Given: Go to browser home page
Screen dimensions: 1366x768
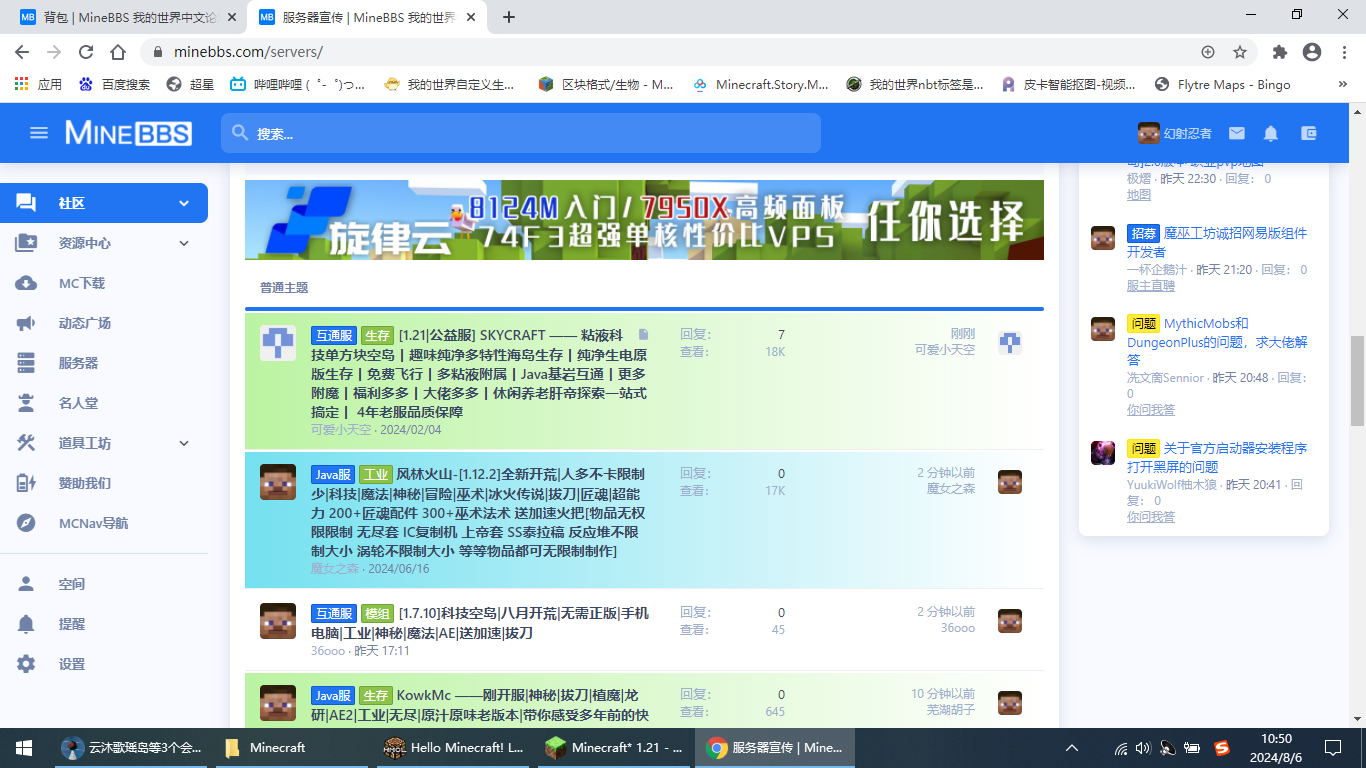Looking at the screenshot, I should 118,52.
